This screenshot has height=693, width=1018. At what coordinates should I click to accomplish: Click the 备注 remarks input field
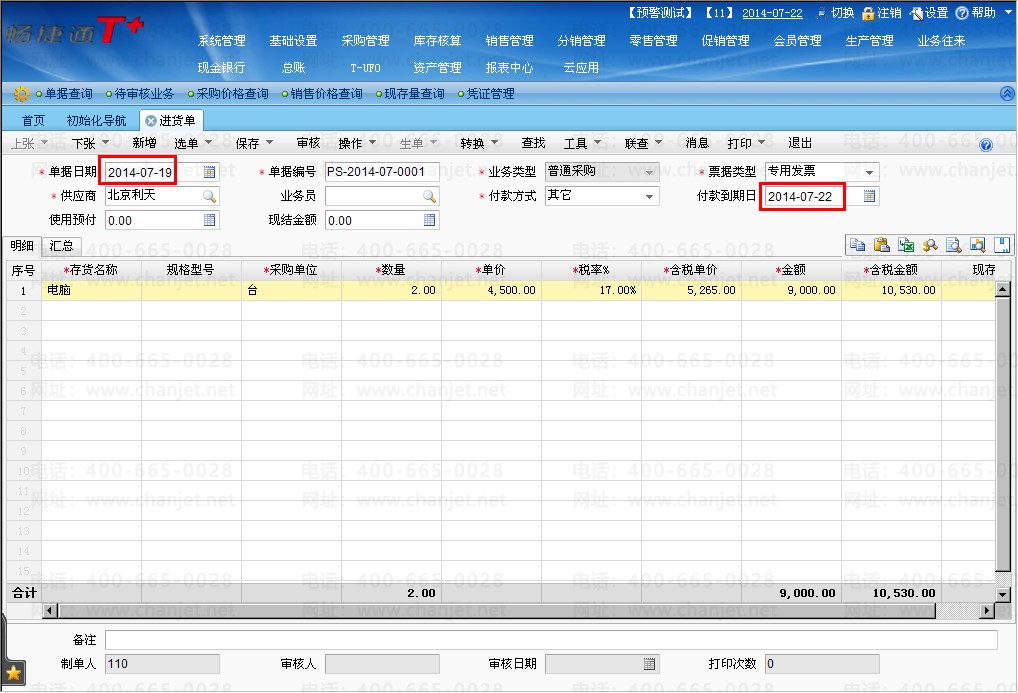(550, 640)
